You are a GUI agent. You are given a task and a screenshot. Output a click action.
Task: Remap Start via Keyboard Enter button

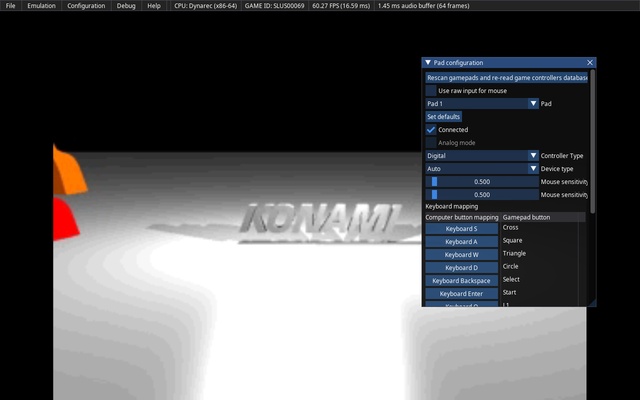[x=462, y=293]
